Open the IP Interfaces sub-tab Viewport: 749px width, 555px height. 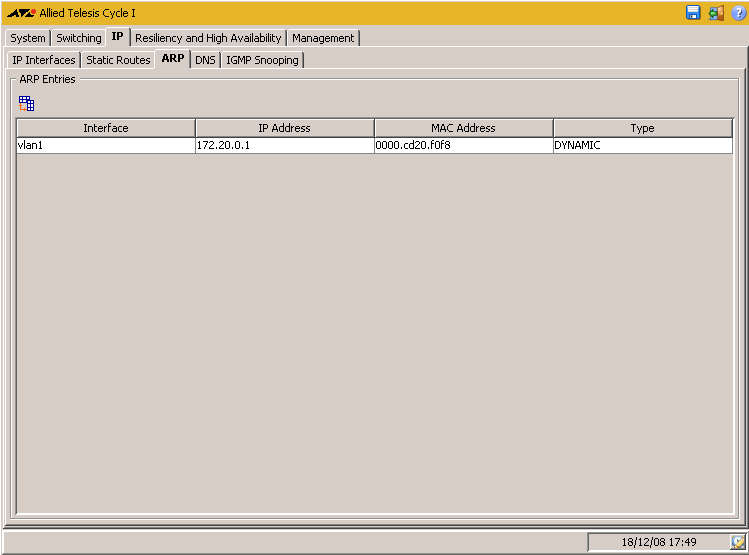[44, 60]
